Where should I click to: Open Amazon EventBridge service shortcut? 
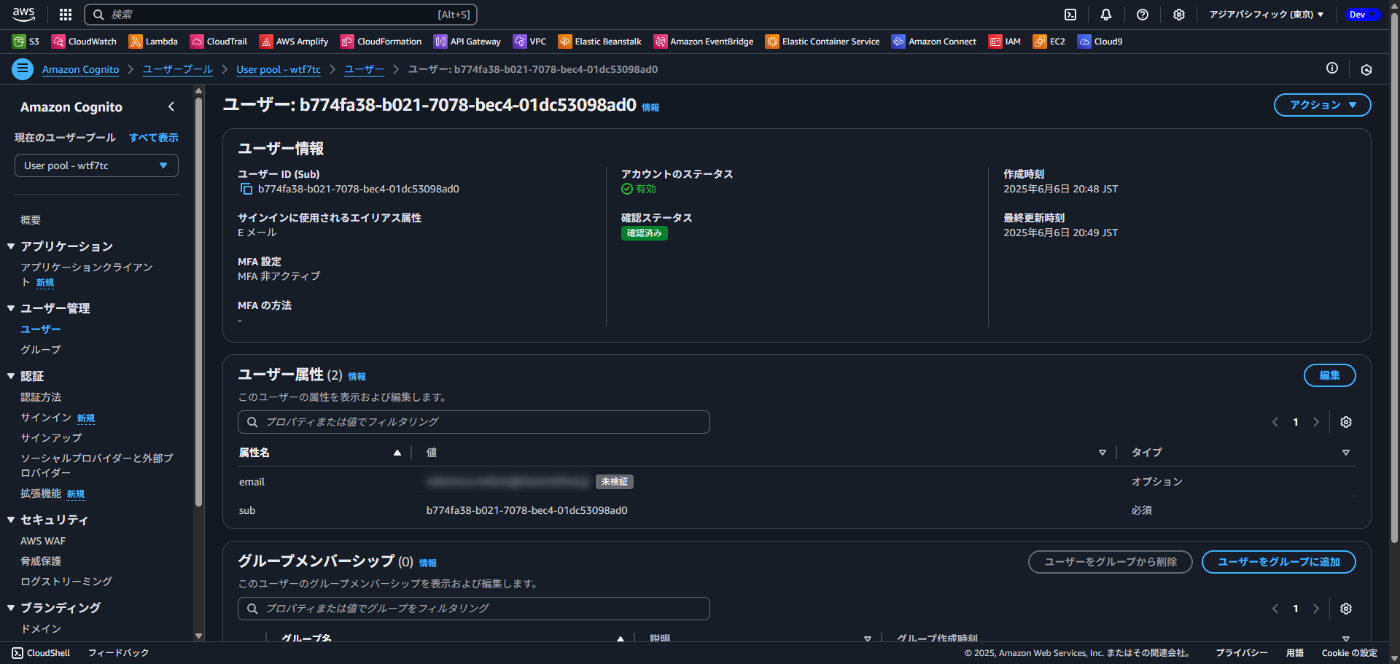pos(704,42)
